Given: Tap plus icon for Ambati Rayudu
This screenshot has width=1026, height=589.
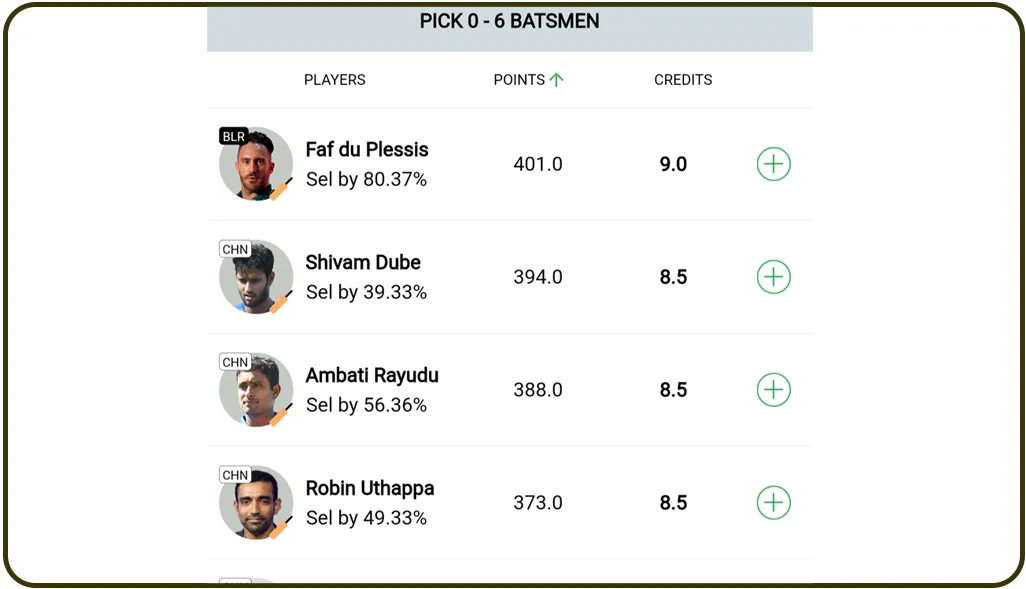Looking at the screenshot, I should pyautogui.click(x=773, y=390).
